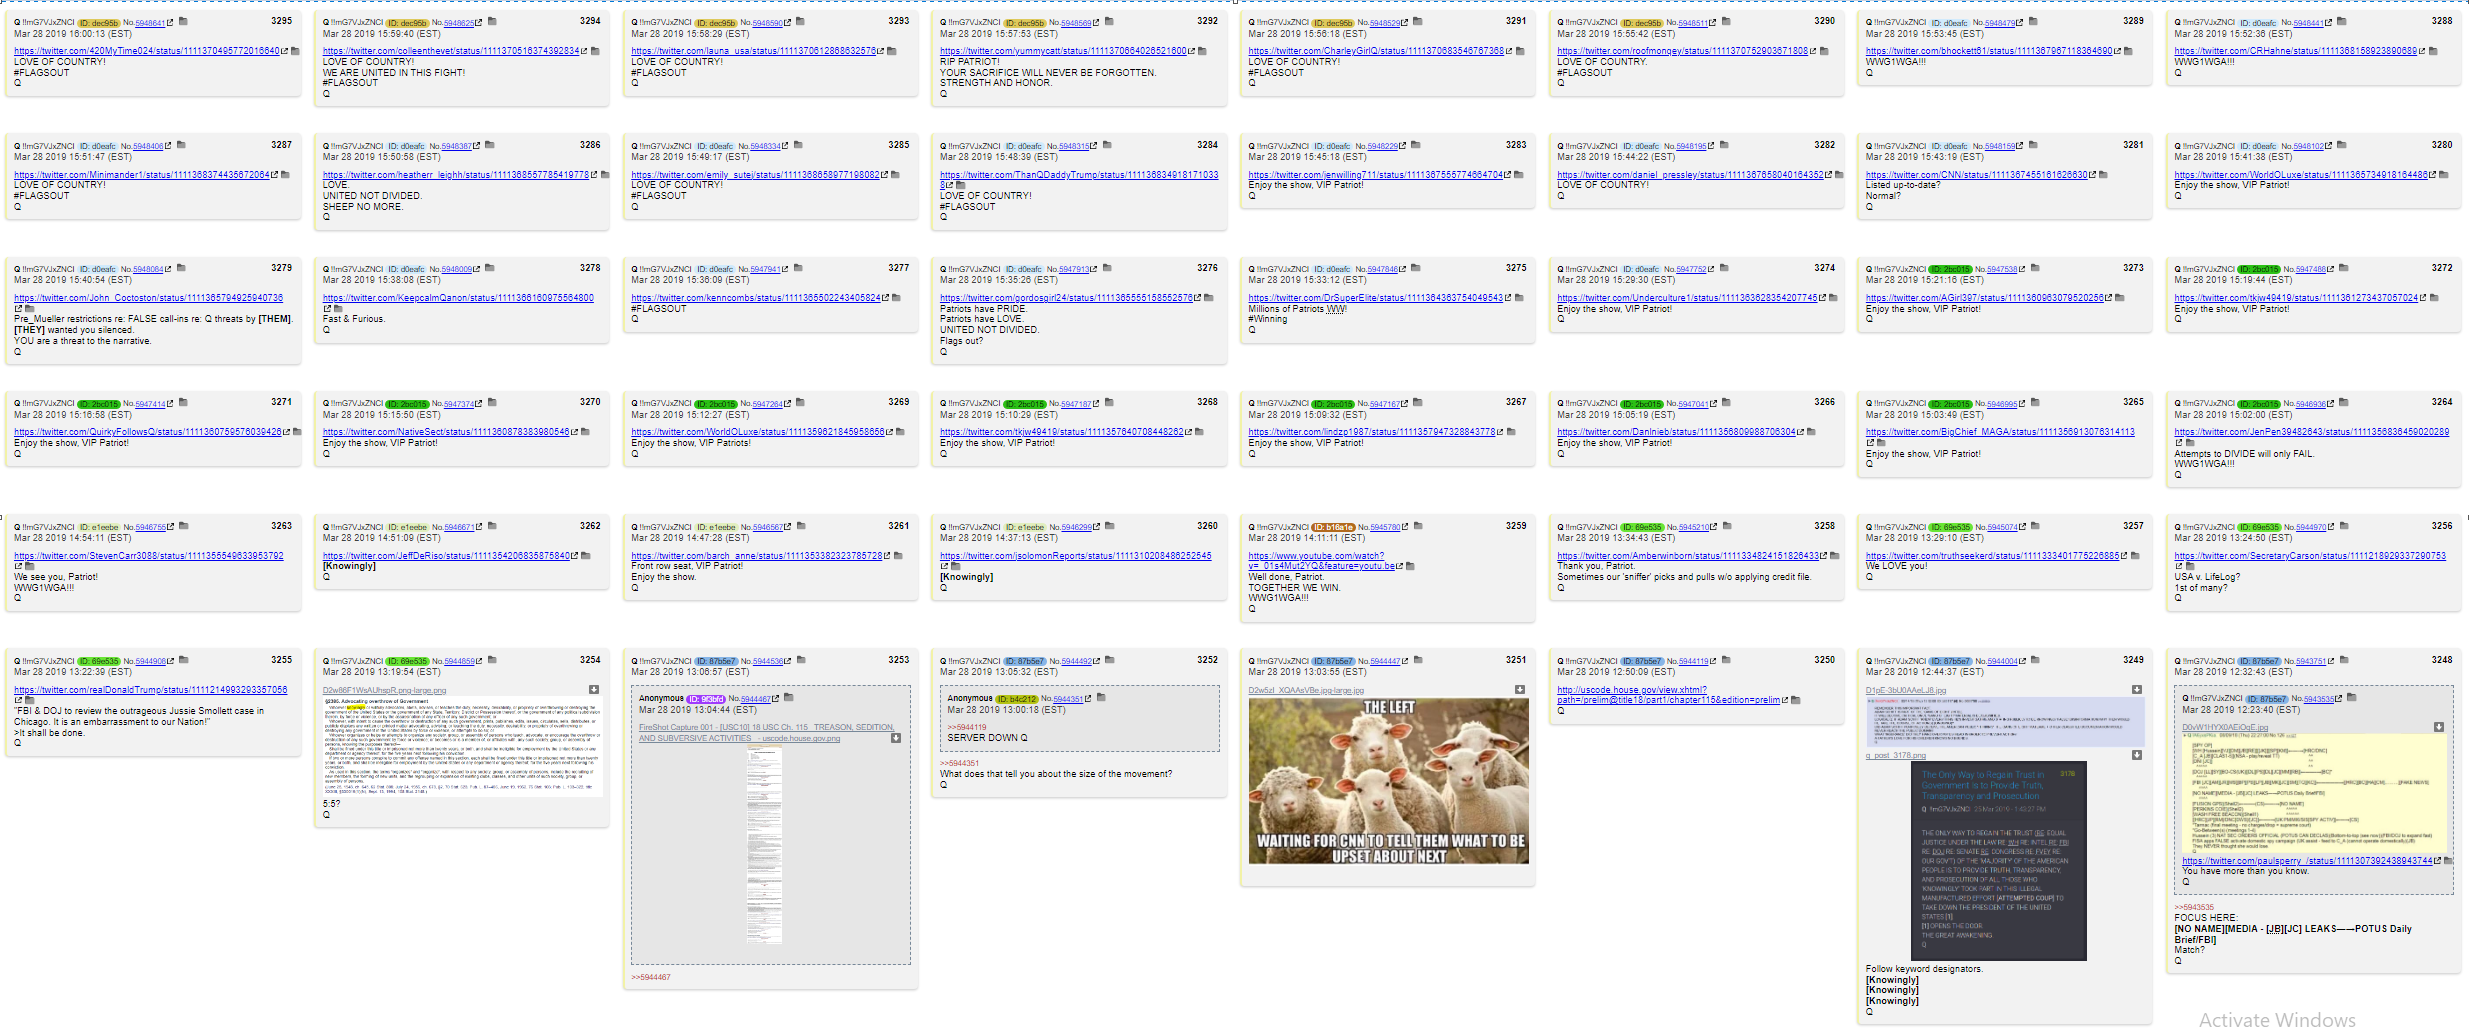Open the sheep meme image thumbnail
Image resolution: width=2469 pixels, height=1030 pixels.
[x=1389, y=781]
